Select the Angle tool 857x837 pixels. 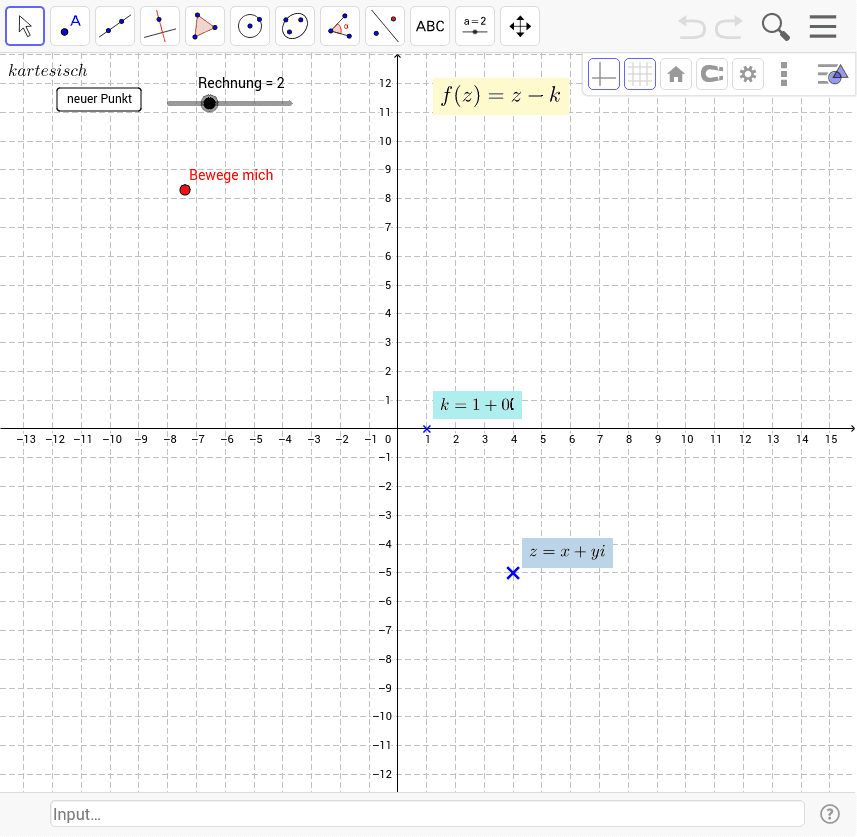tap(340, 26)
